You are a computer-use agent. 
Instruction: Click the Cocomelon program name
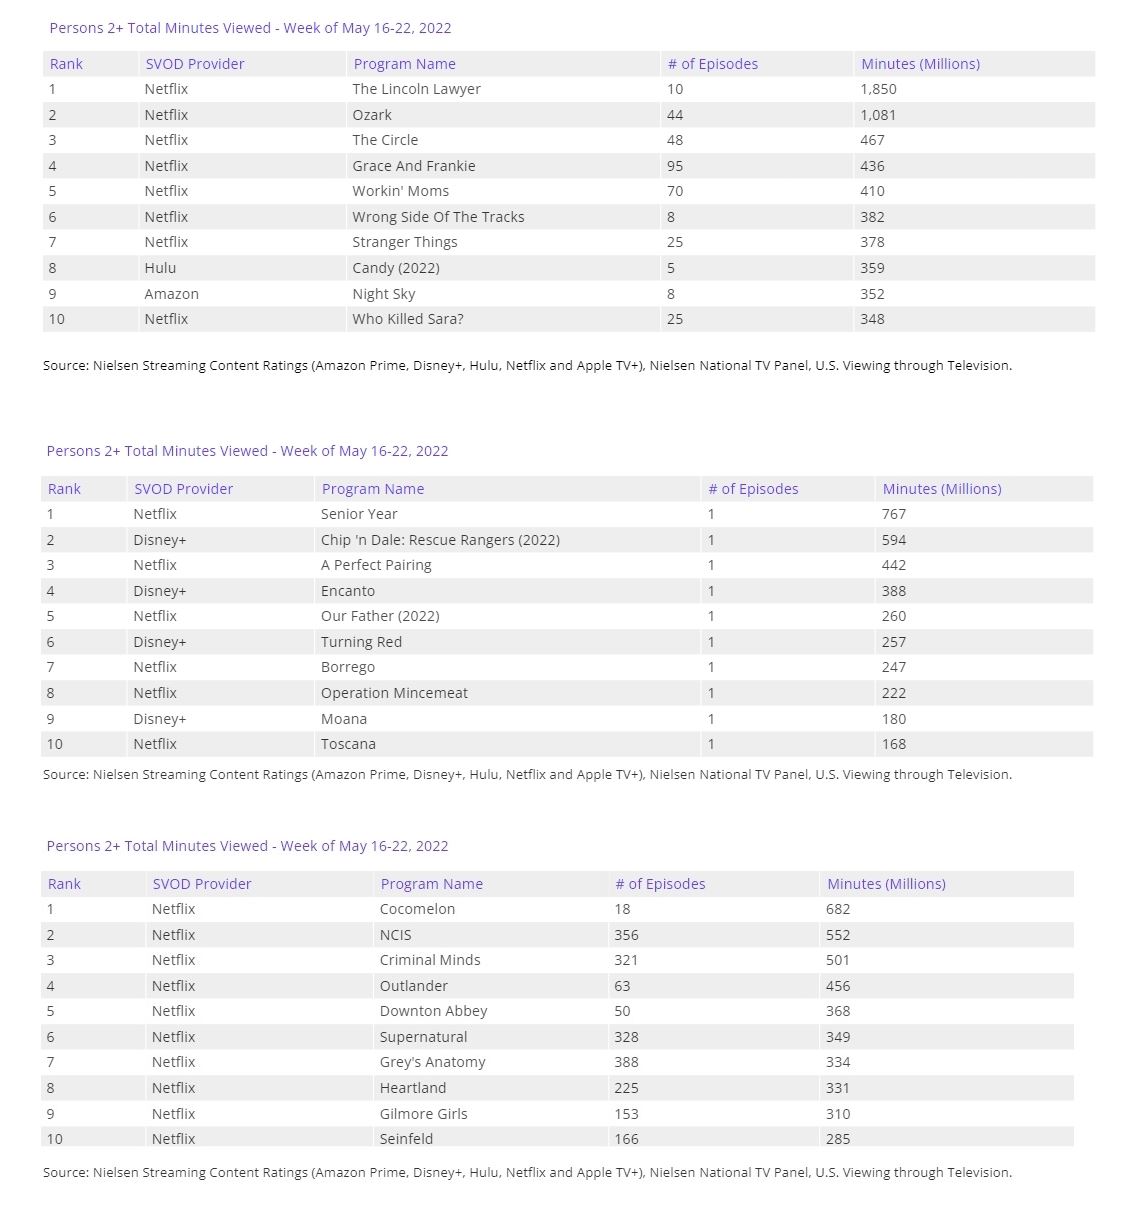tap(417, 909)
